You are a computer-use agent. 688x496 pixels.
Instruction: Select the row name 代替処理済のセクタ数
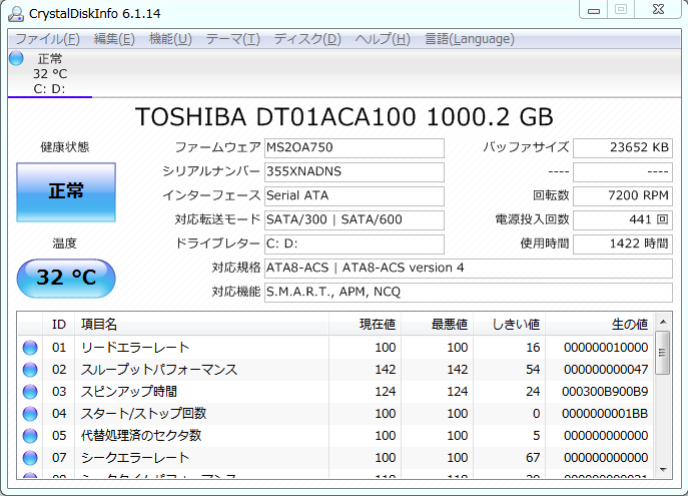(141, 435)
